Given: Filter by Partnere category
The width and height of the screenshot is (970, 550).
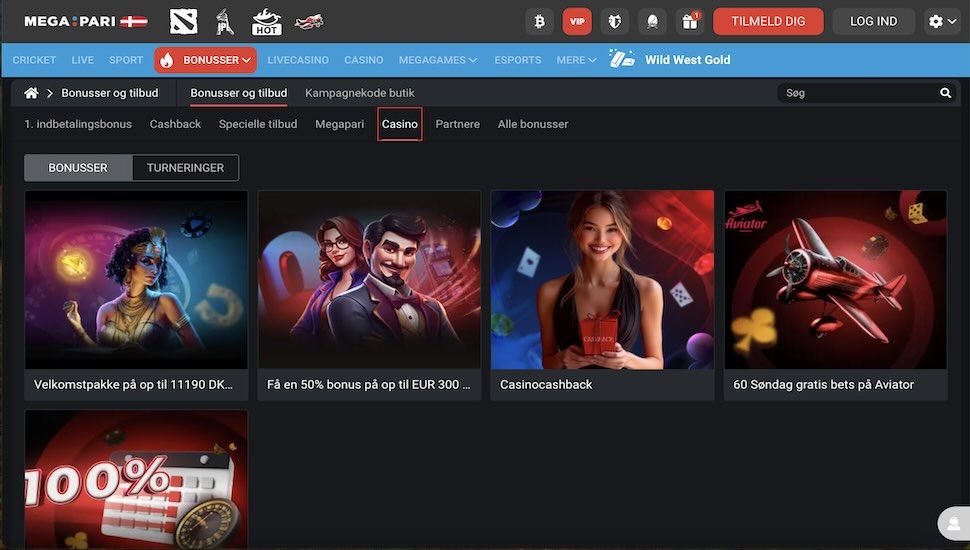Looking at the screenshot, I should (458, 124).
